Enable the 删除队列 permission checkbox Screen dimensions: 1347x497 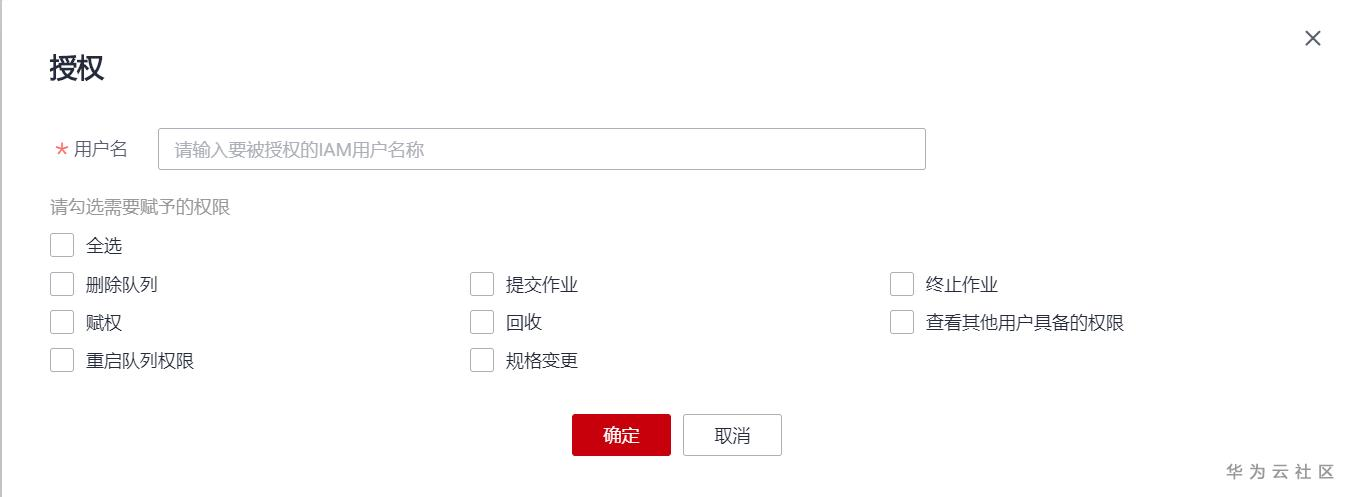[x=62, y=284]
